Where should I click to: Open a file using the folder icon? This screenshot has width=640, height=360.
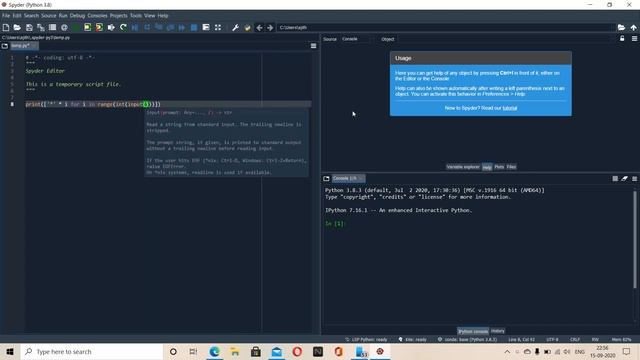(17, 27)
